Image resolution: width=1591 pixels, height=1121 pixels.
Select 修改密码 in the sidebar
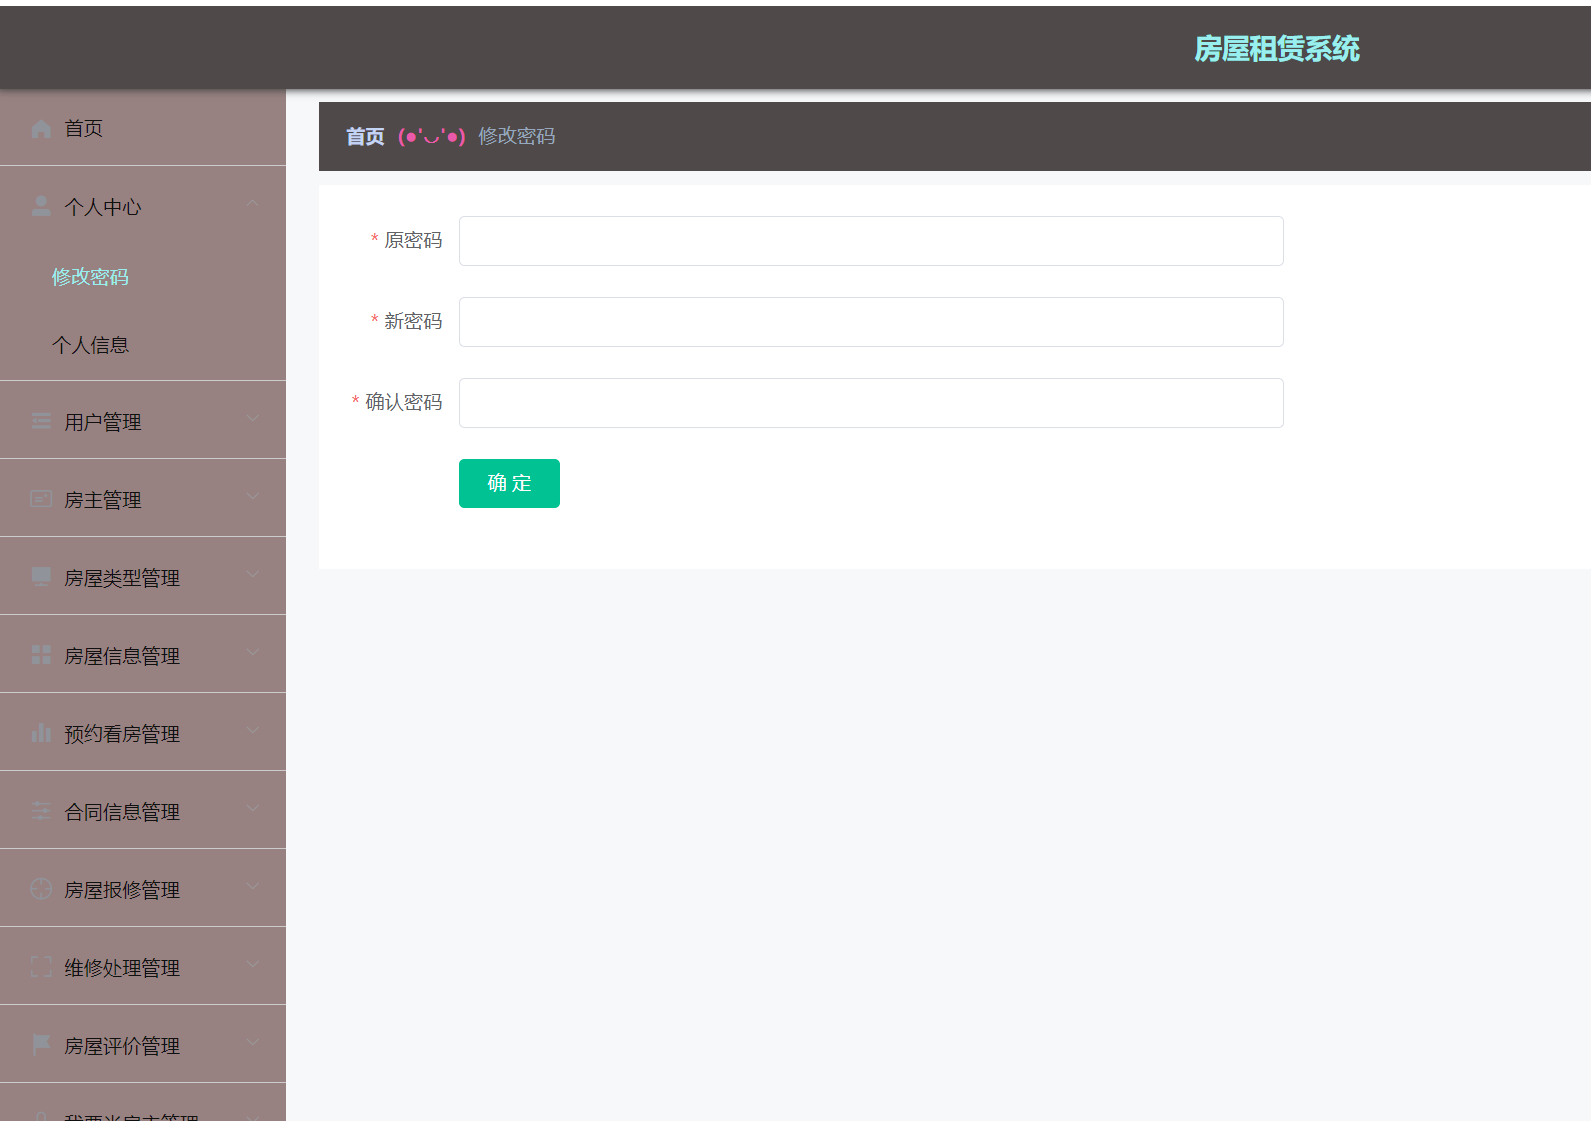coord(90,277)
